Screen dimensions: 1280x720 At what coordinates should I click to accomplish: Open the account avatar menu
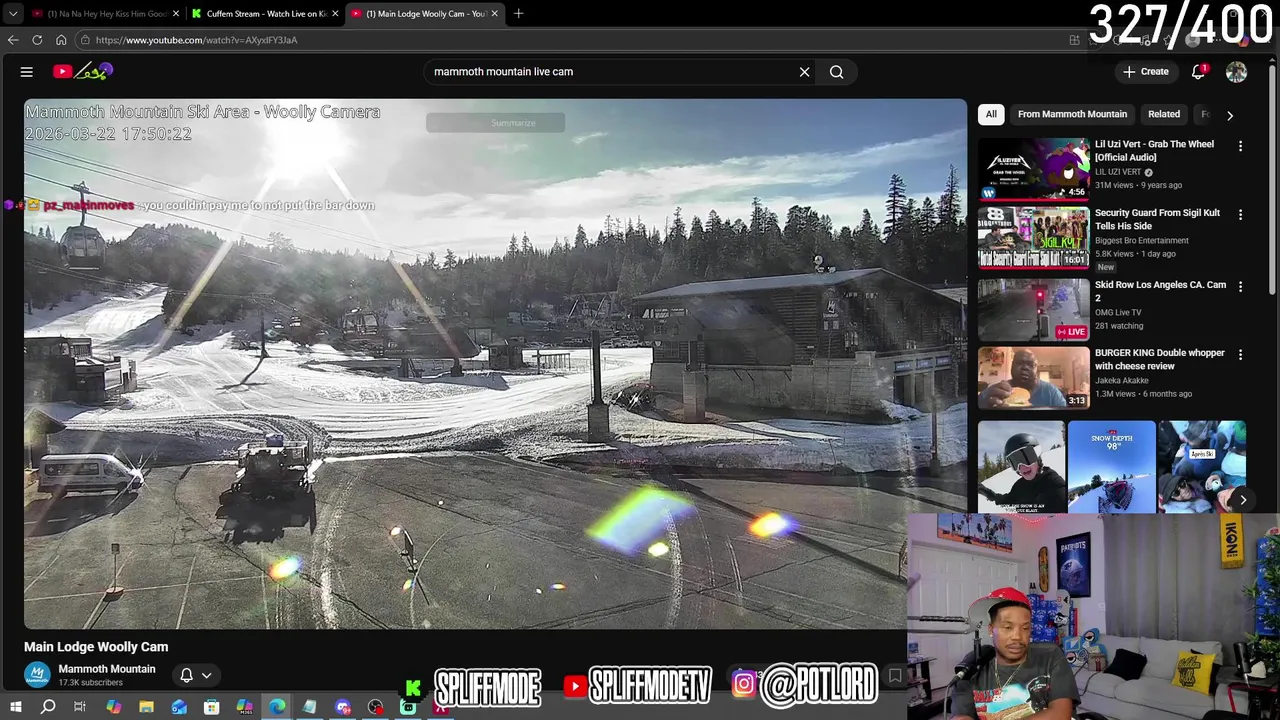1237,72
